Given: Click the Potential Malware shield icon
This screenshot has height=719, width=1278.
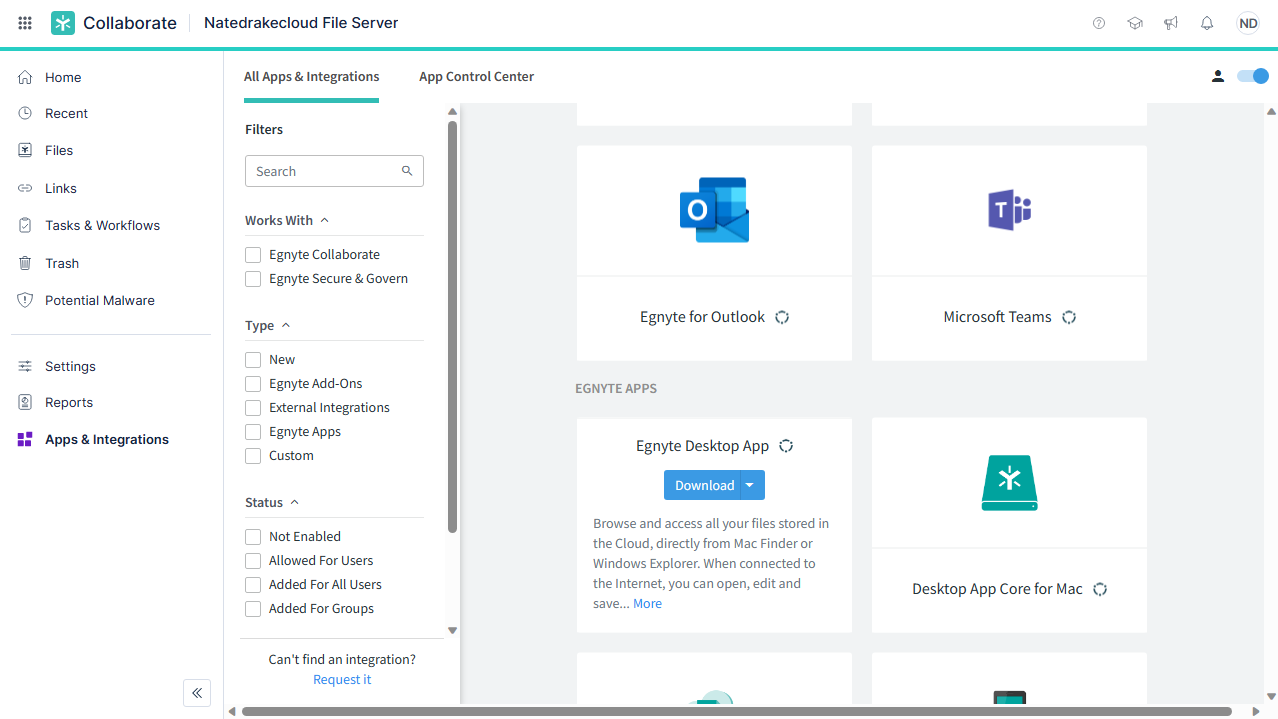Looking at the screenshot, I should coord(25,300).
